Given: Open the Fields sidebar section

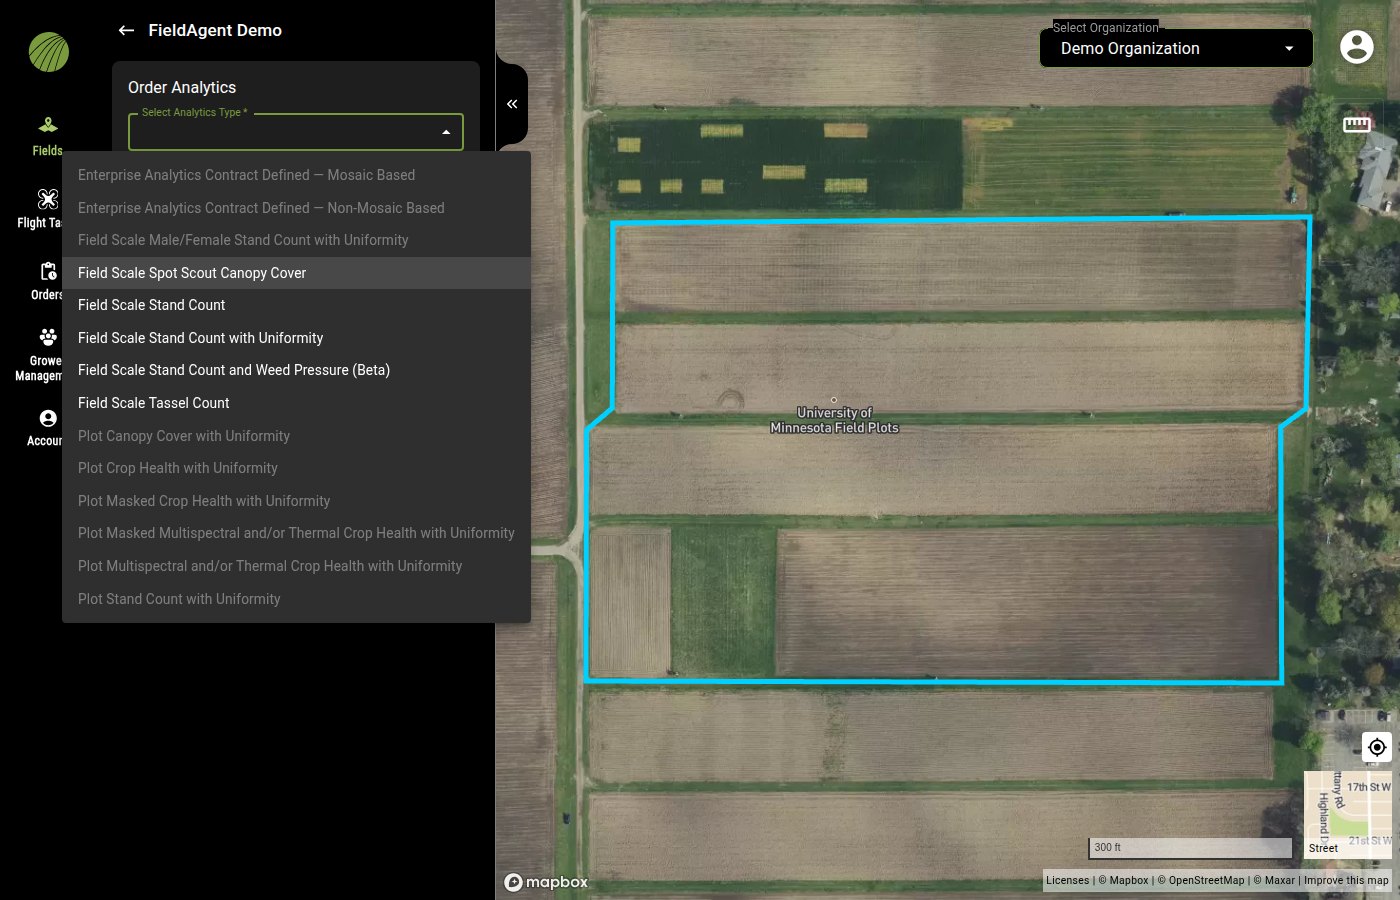Looking at the screenshot, I should pos(47,136).
